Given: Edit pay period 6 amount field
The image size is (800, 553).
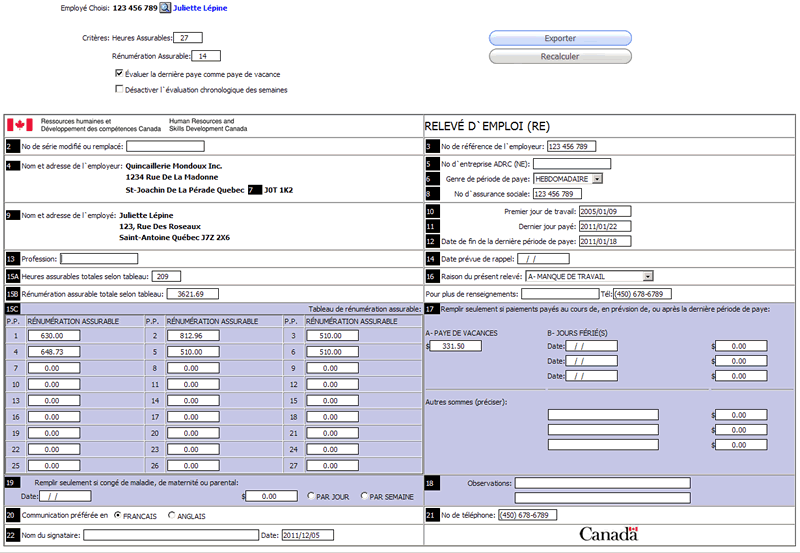Looking at the screenshot, I should pos(332,352).
